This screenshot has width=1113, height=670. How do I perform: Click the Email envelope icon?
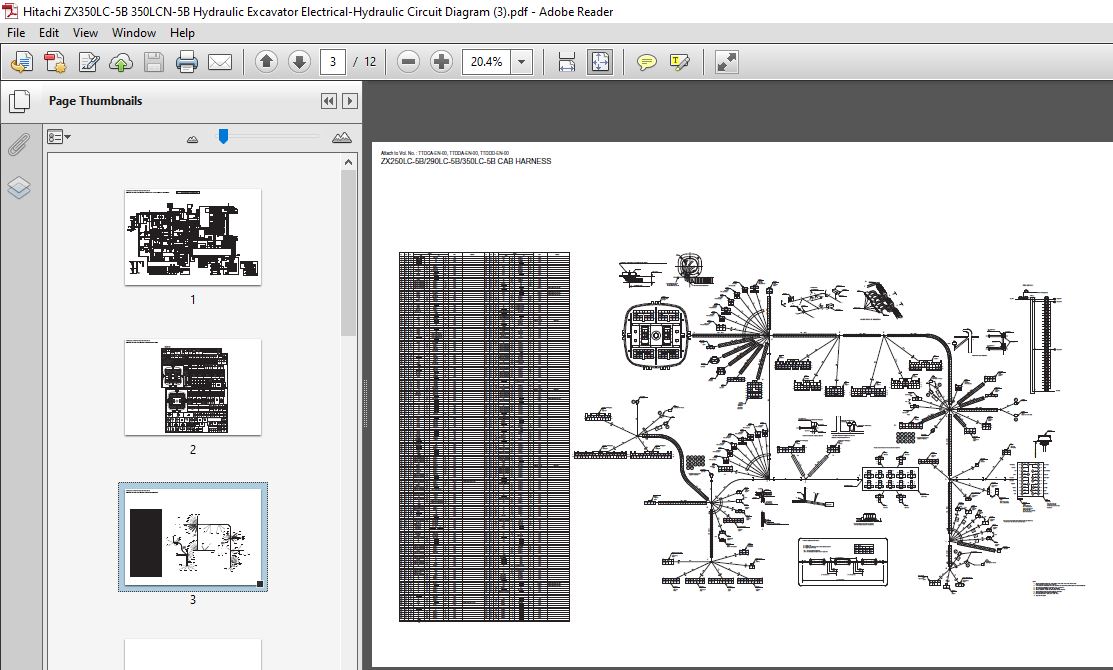[220, 62]
